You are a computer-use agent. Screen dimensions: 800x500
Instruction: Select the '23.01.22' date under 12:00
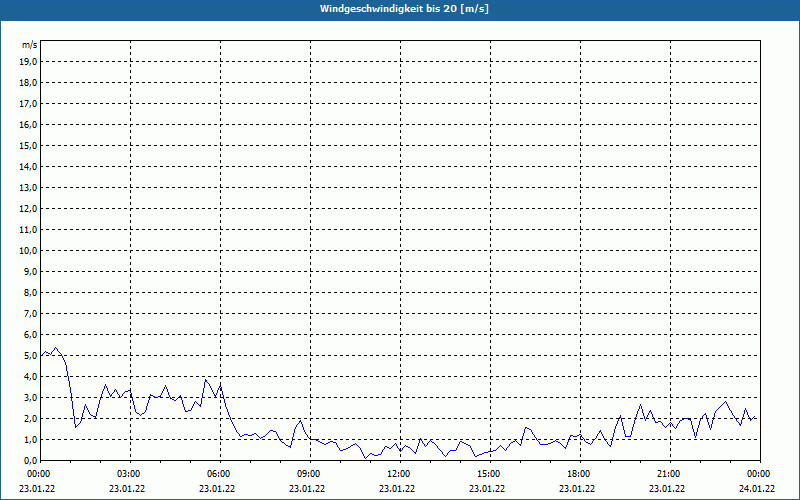tap(397, 489)
